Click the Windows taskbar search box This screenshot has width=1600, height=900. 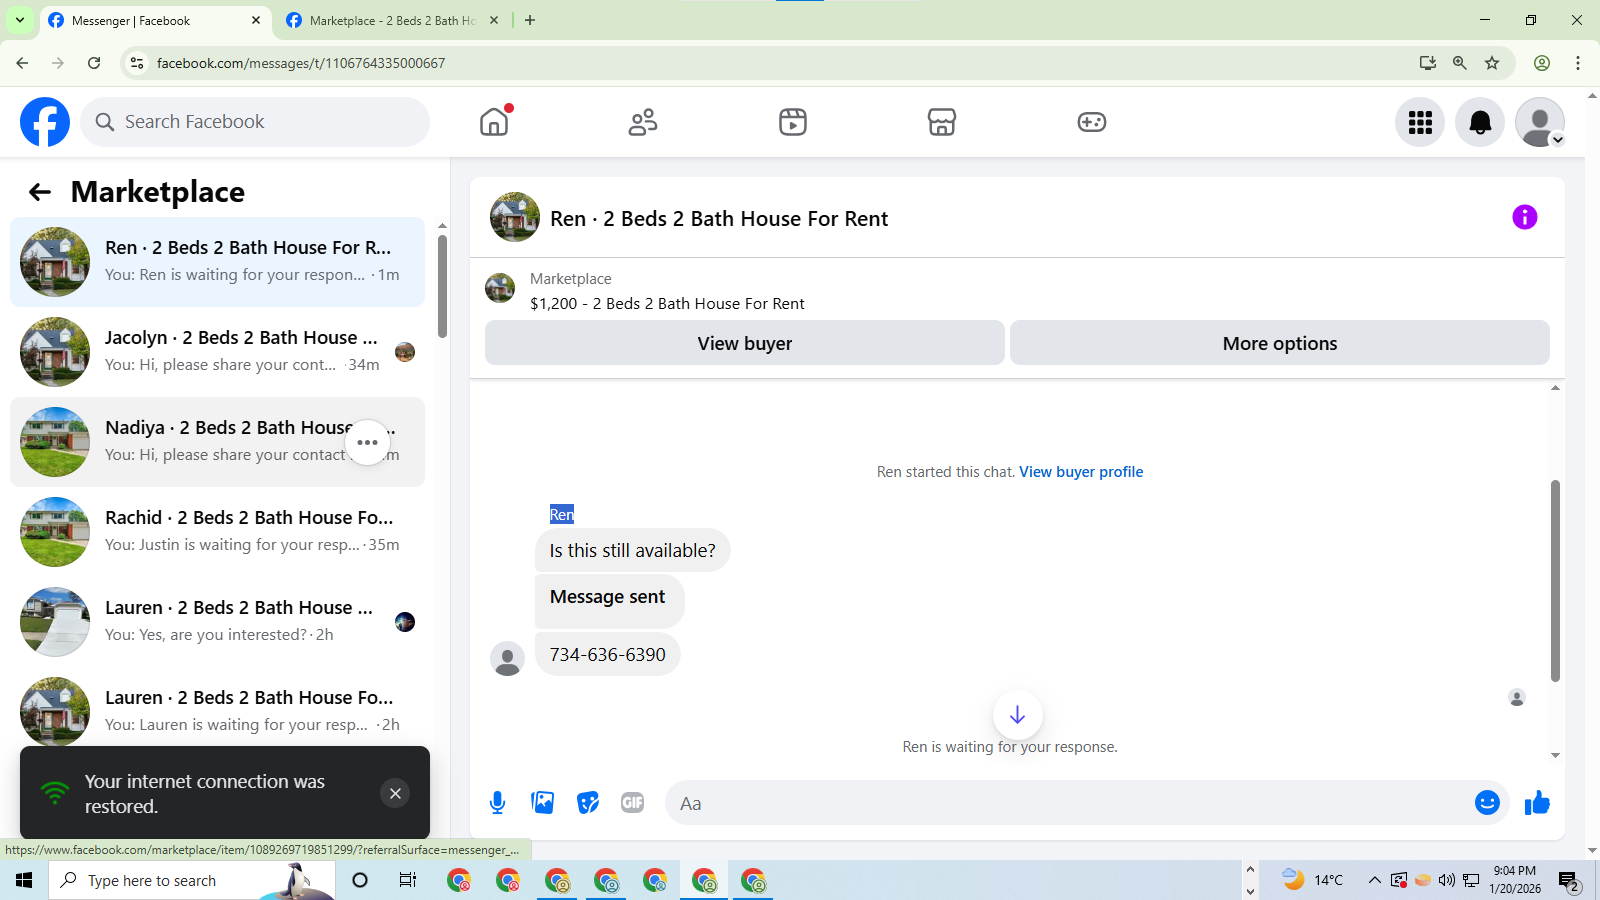(192, 880)
